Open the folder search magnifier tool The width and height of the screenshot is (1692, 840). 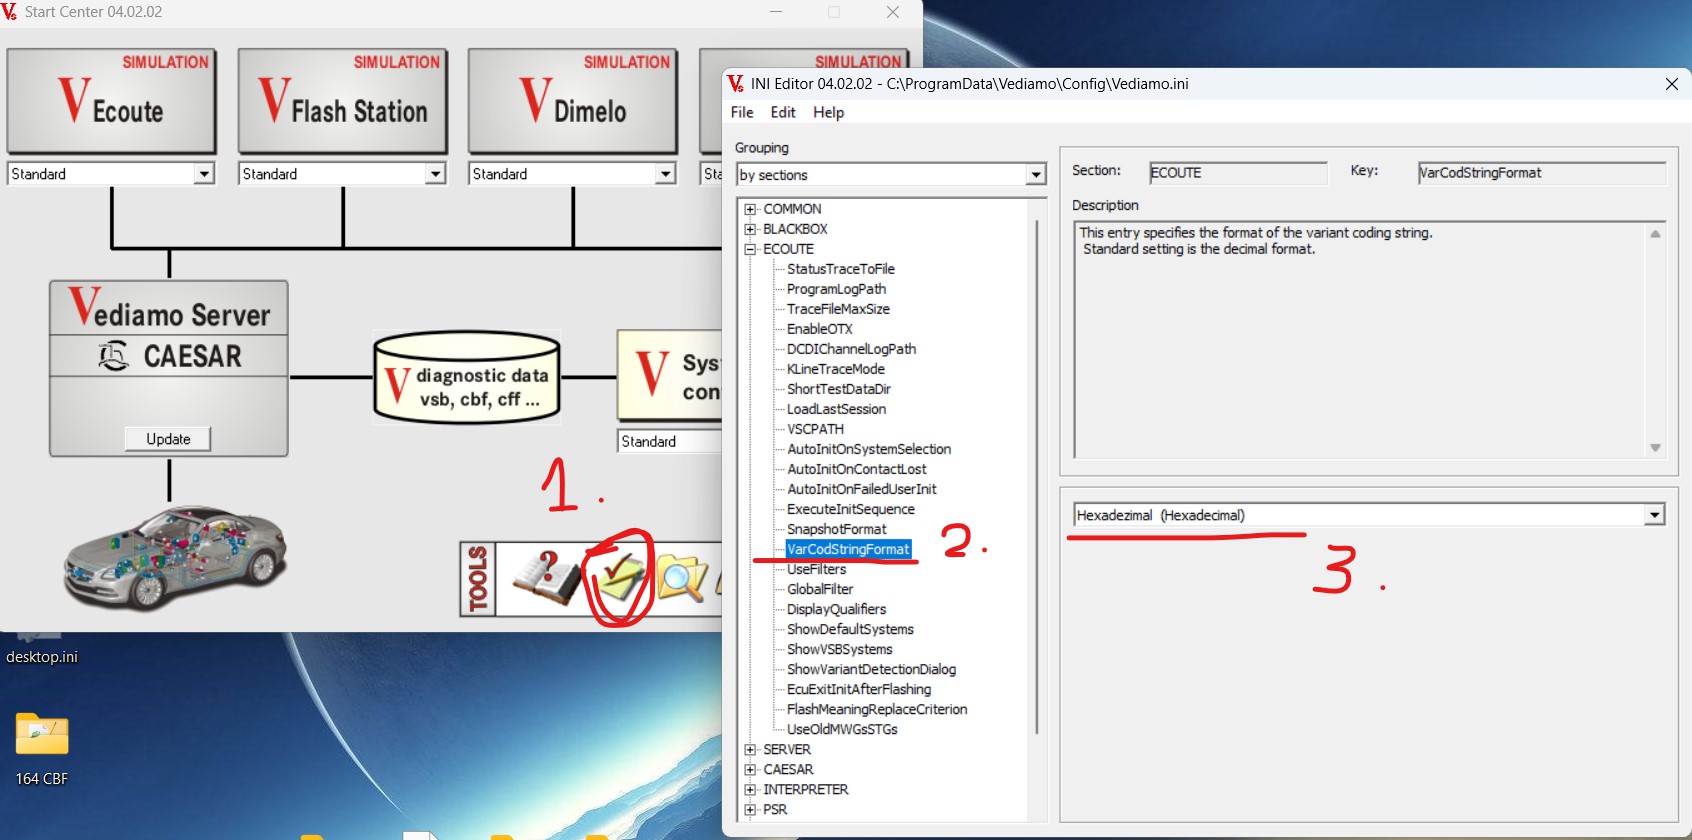coord(682,578)
